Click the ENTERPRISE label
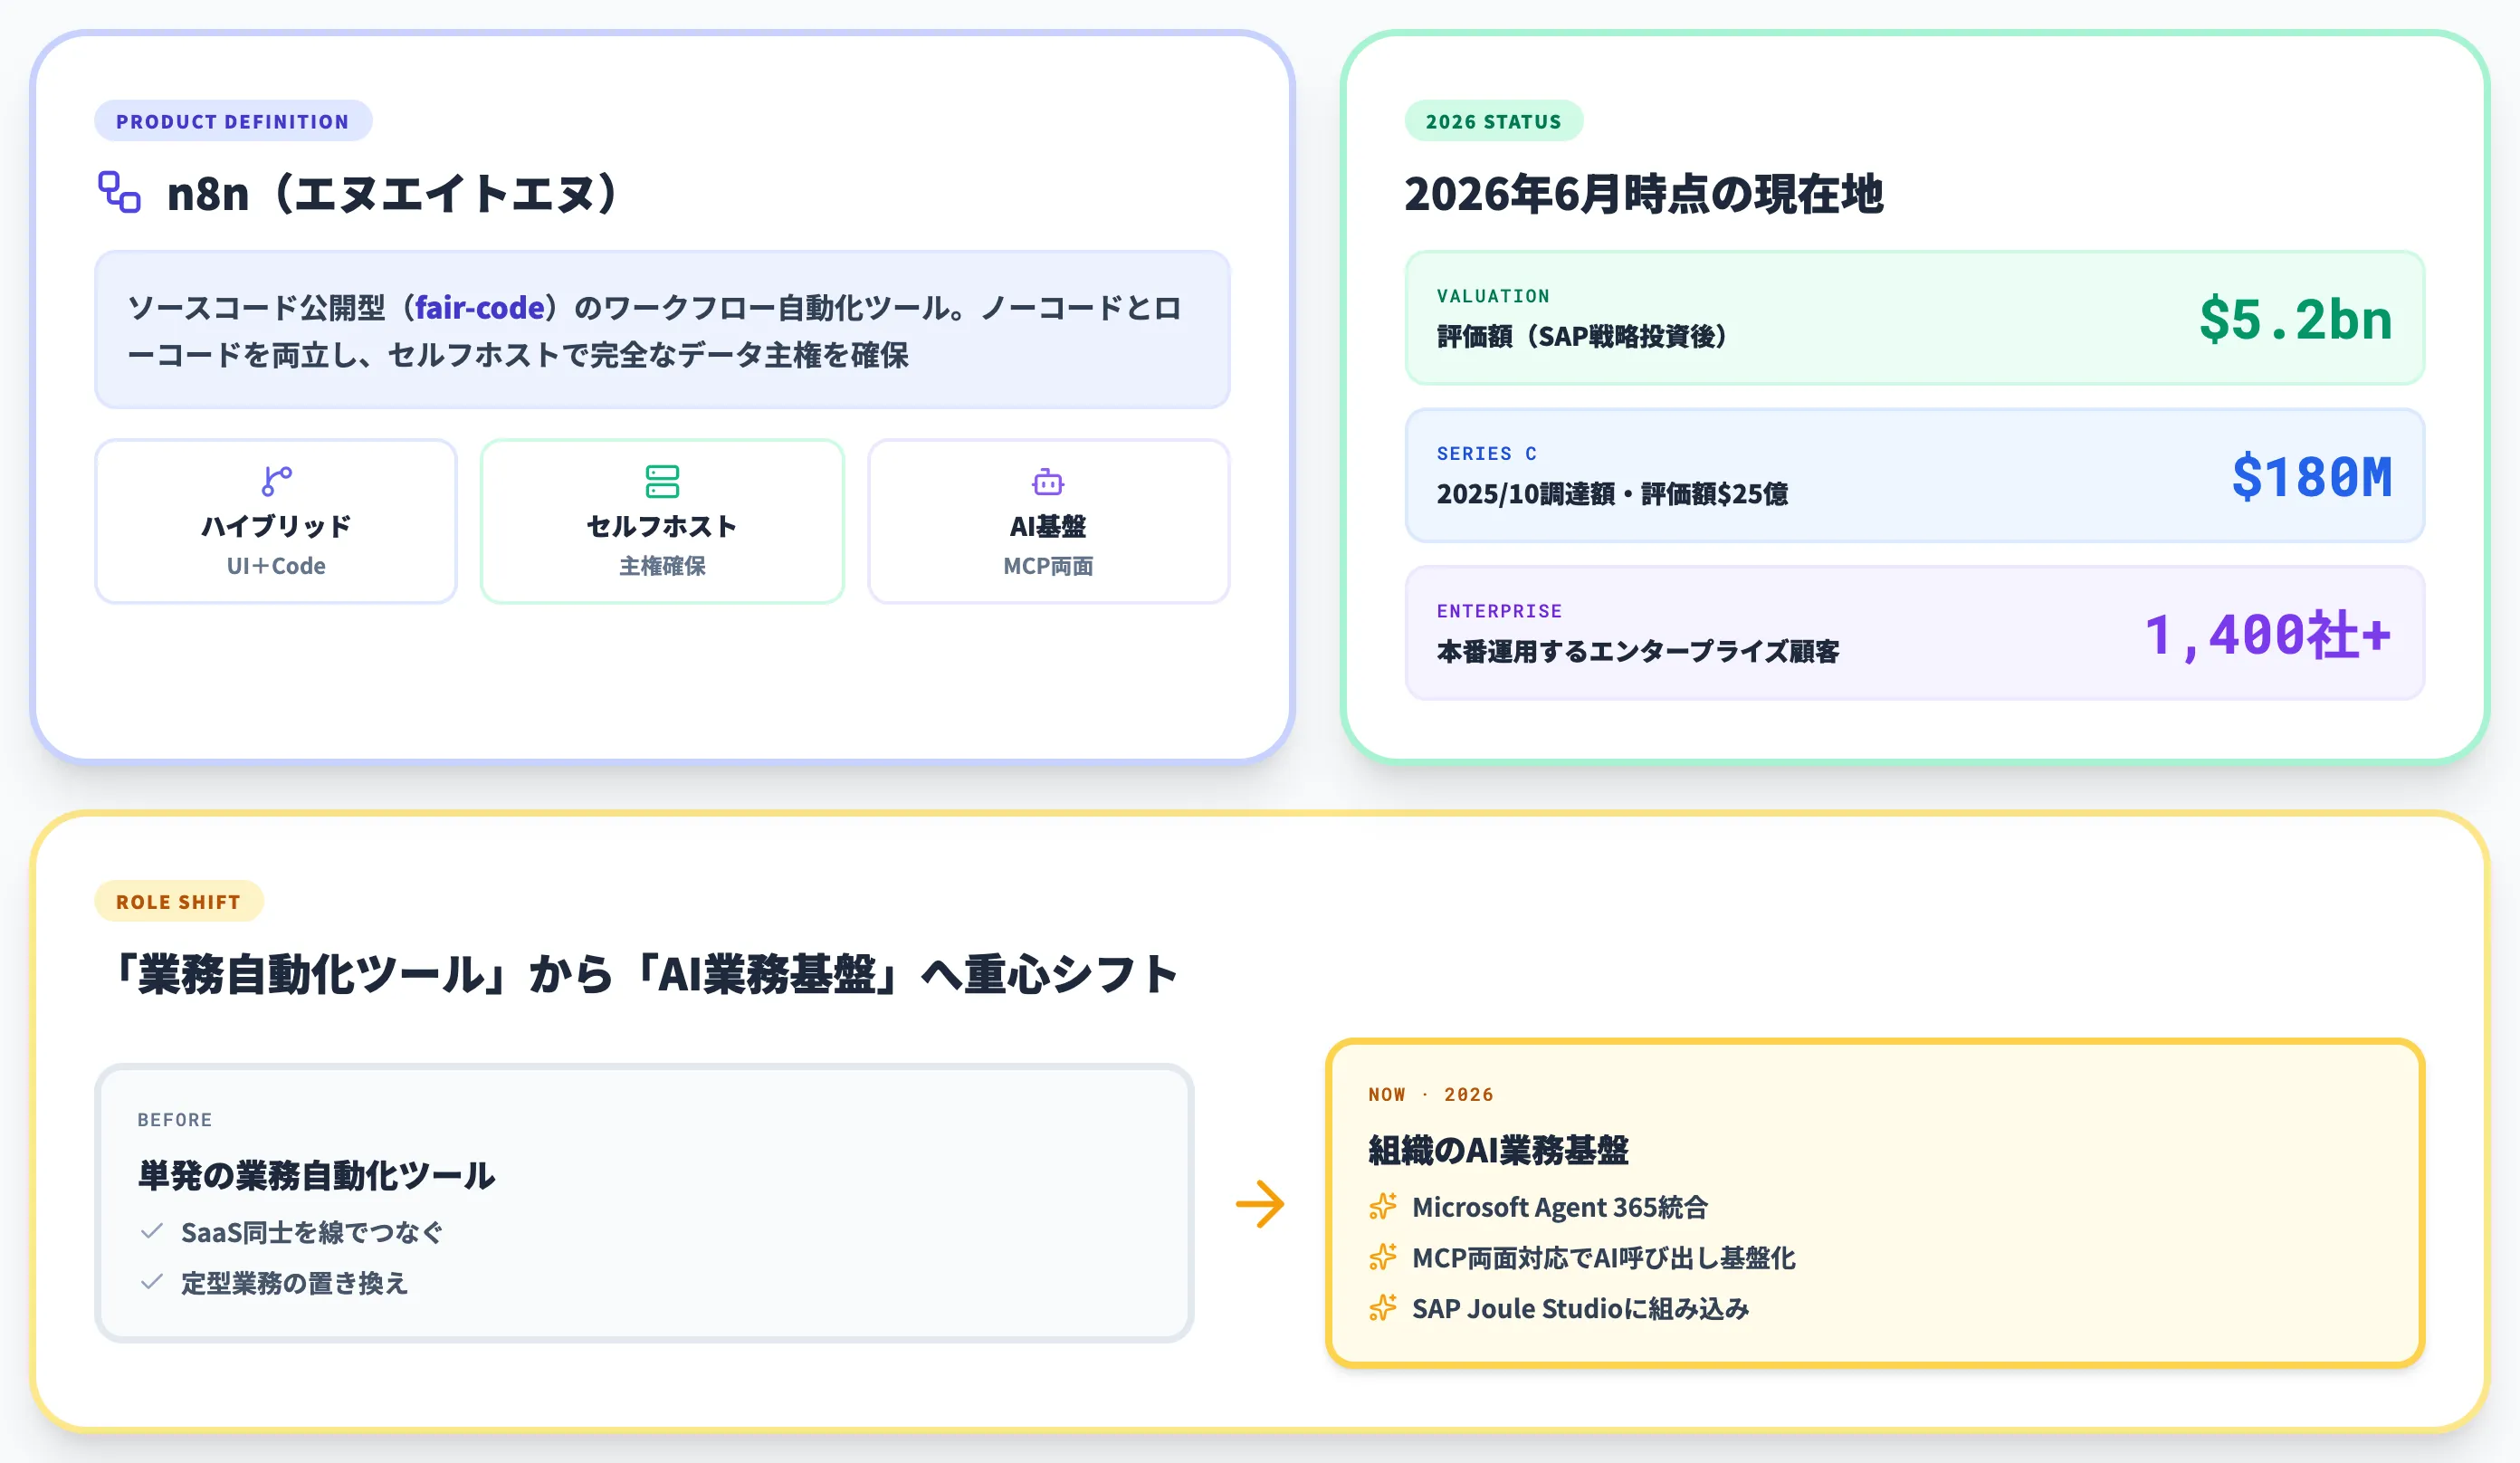The width and height of the screenshot is (2520, 1463). tap(1499, 611)
